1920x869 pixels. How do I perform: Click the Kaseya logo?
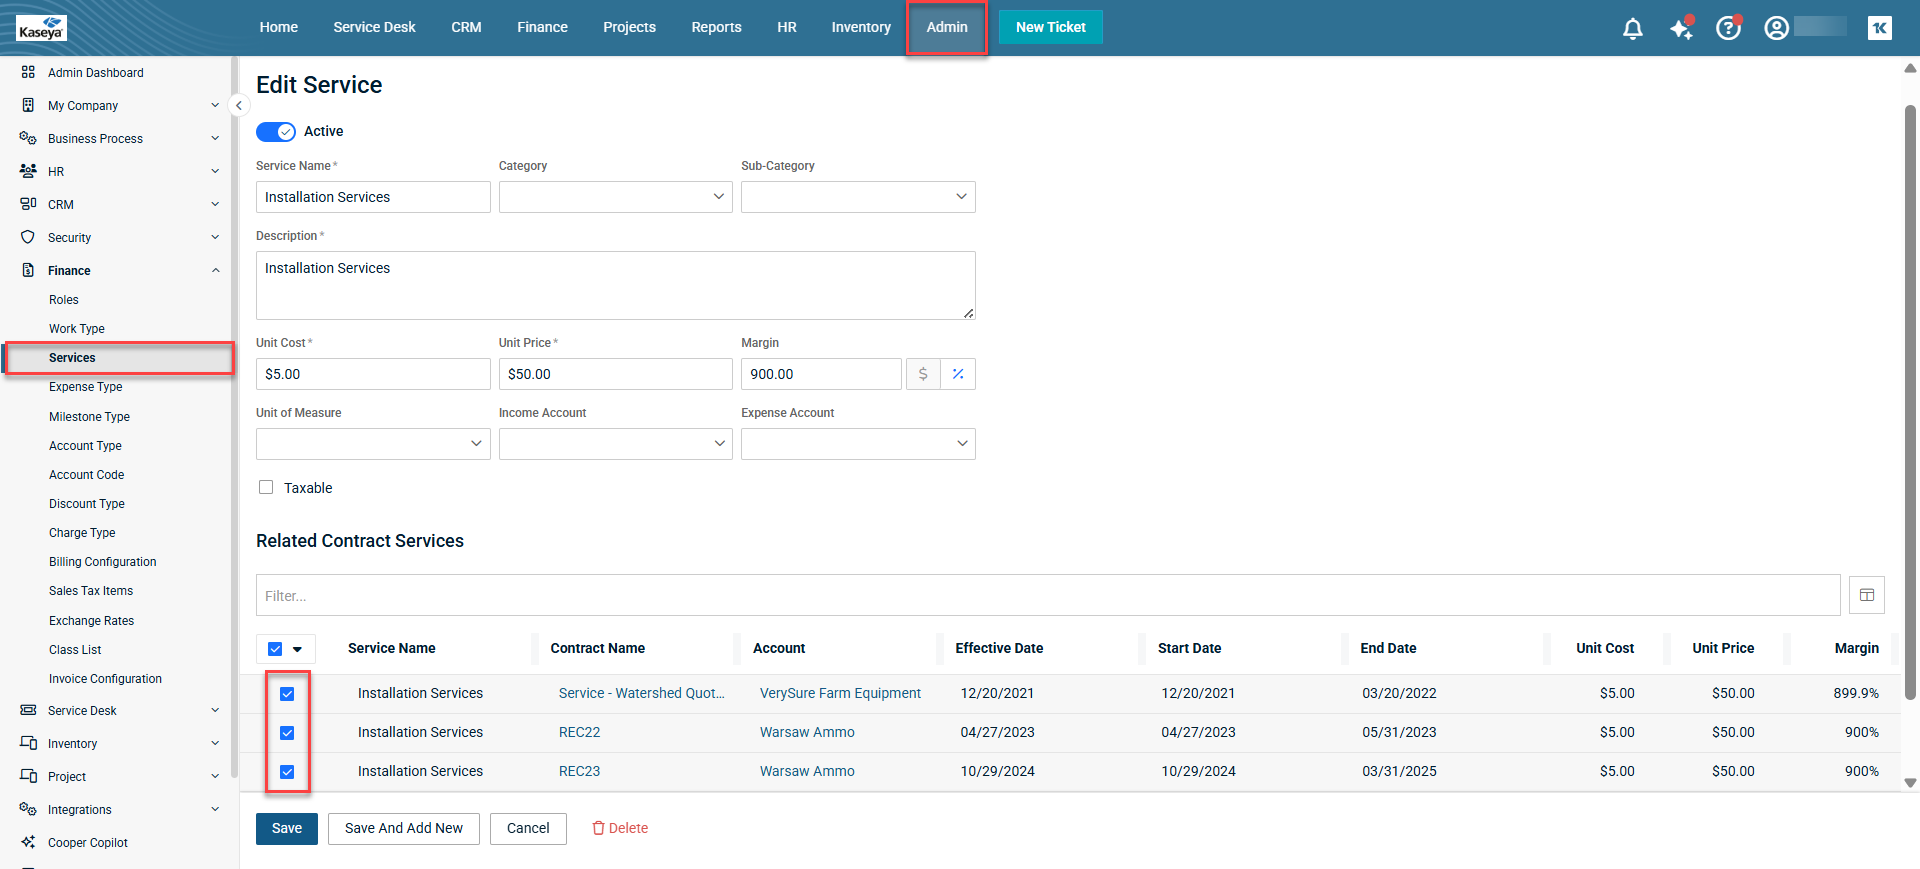[x=41, y=28]
